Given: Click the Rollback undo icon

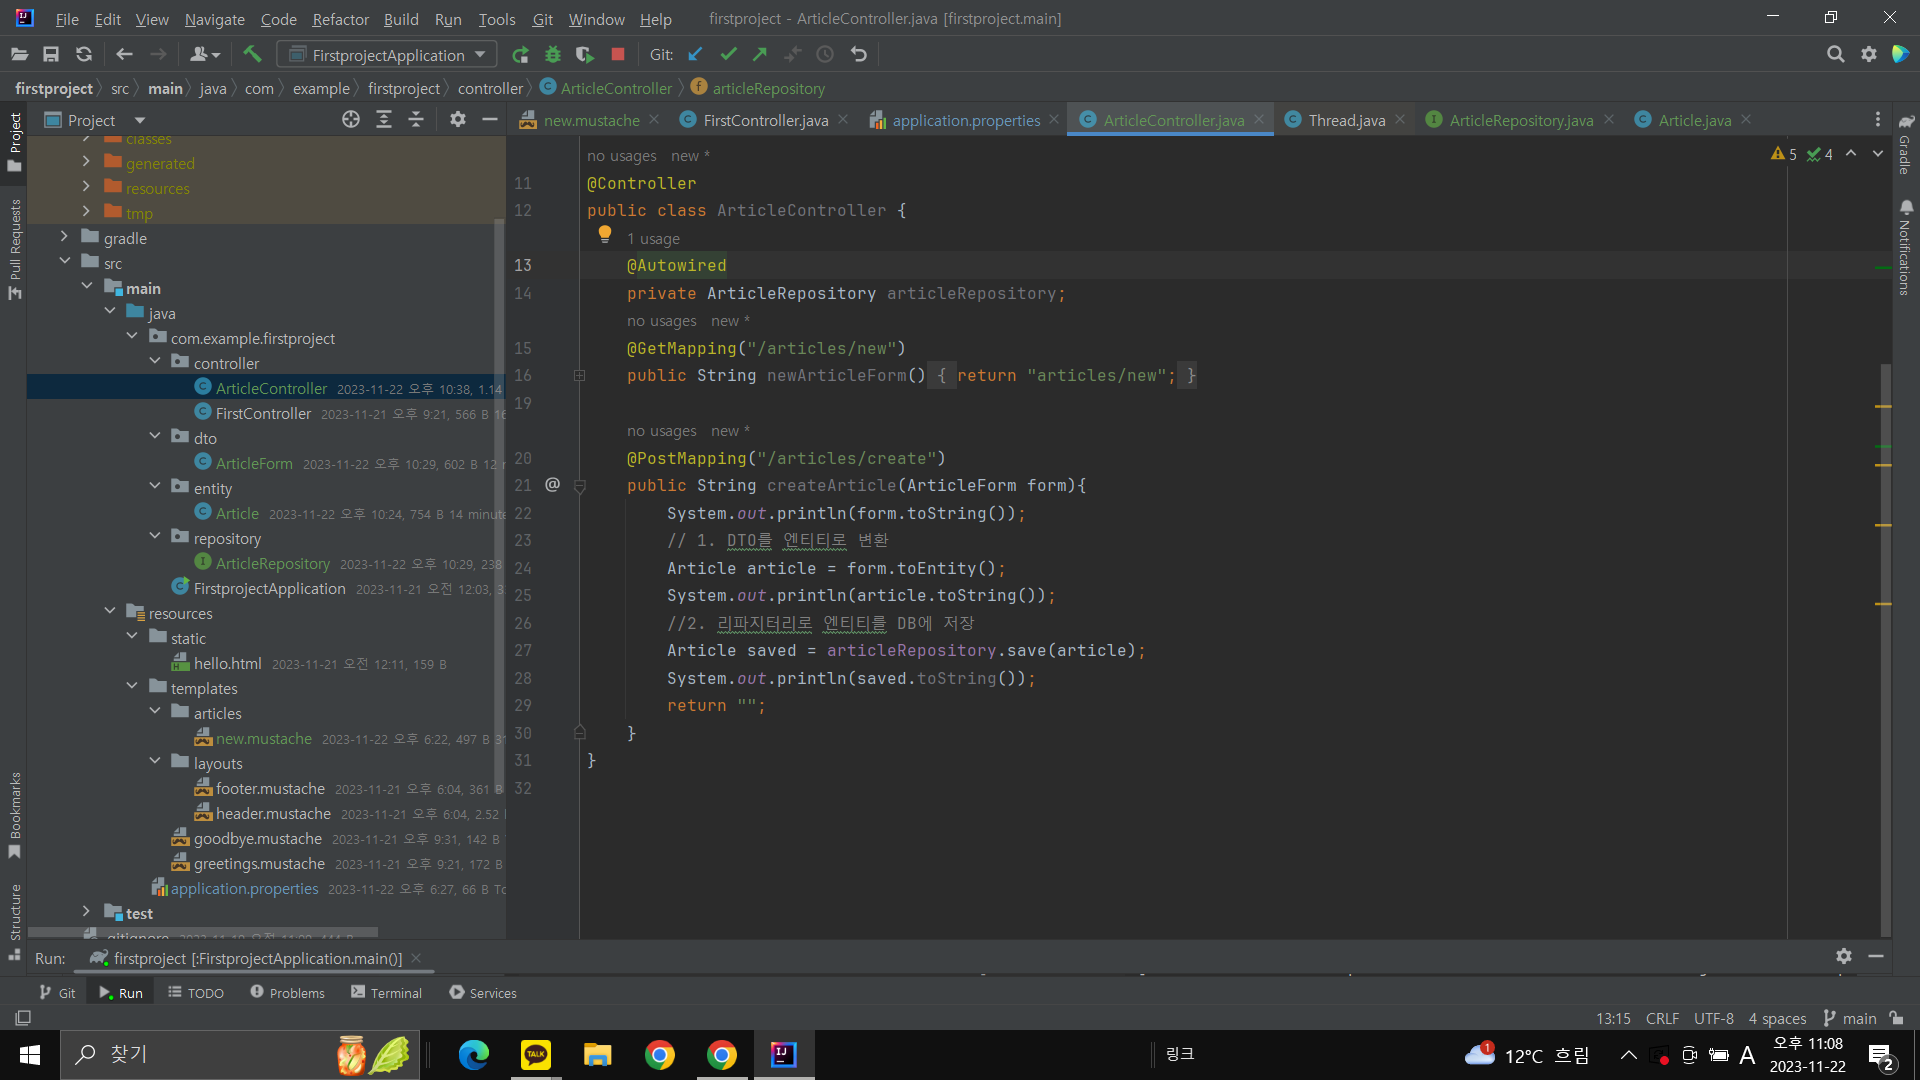Looking at the screenshot, I should pos(859,55).
